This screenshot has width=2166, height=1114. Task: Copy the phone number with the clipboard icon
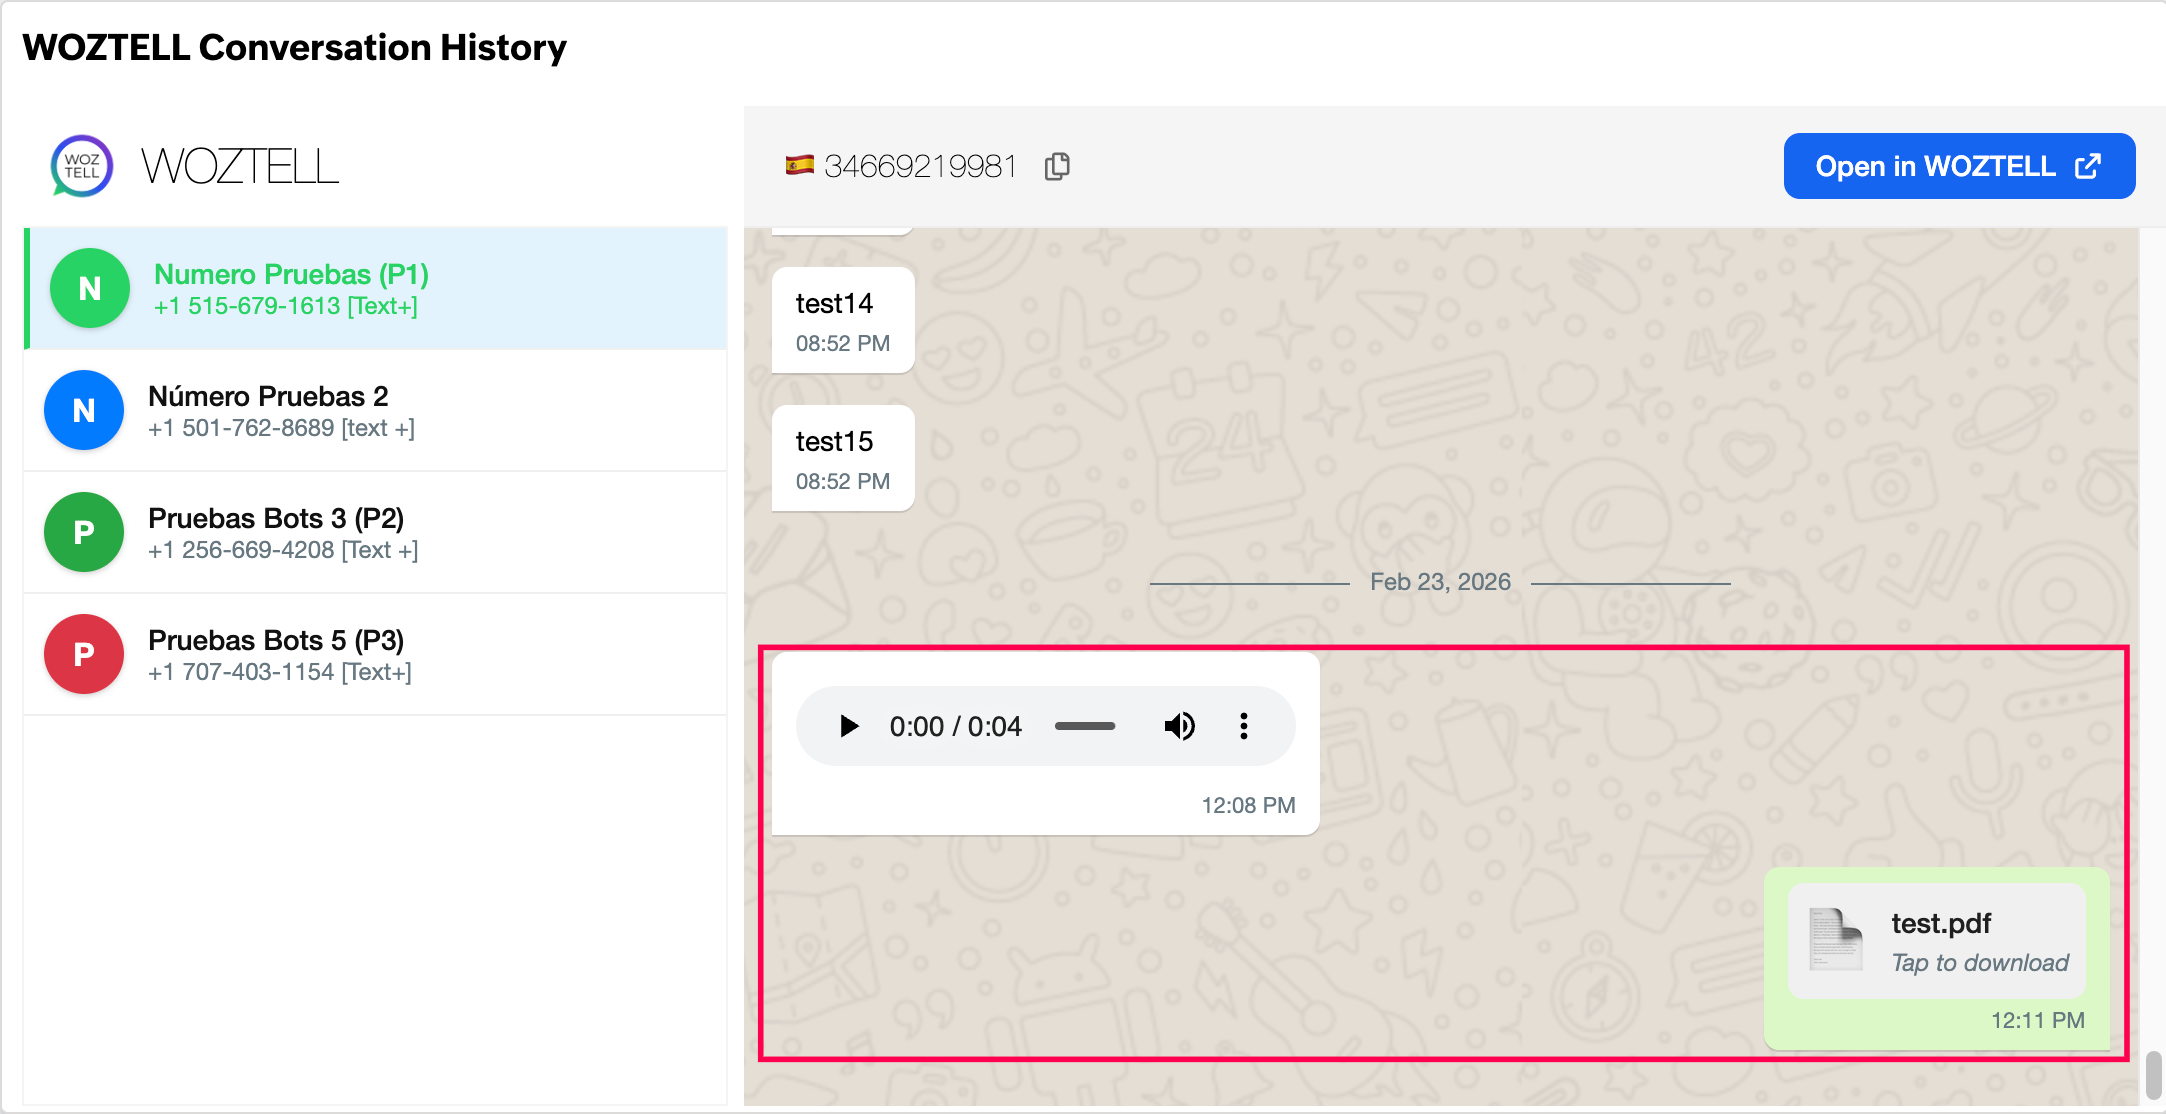pyautogui.click(x=1057, y=166)
